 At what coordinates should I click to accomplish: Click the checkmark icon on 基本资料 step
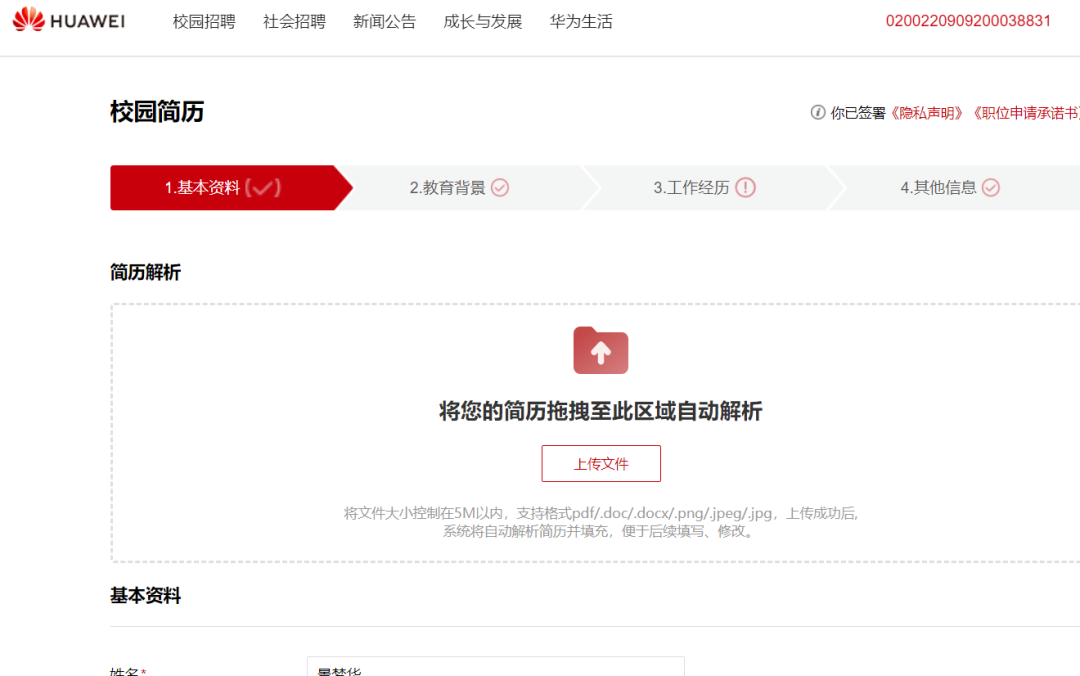tap(263, 187)
